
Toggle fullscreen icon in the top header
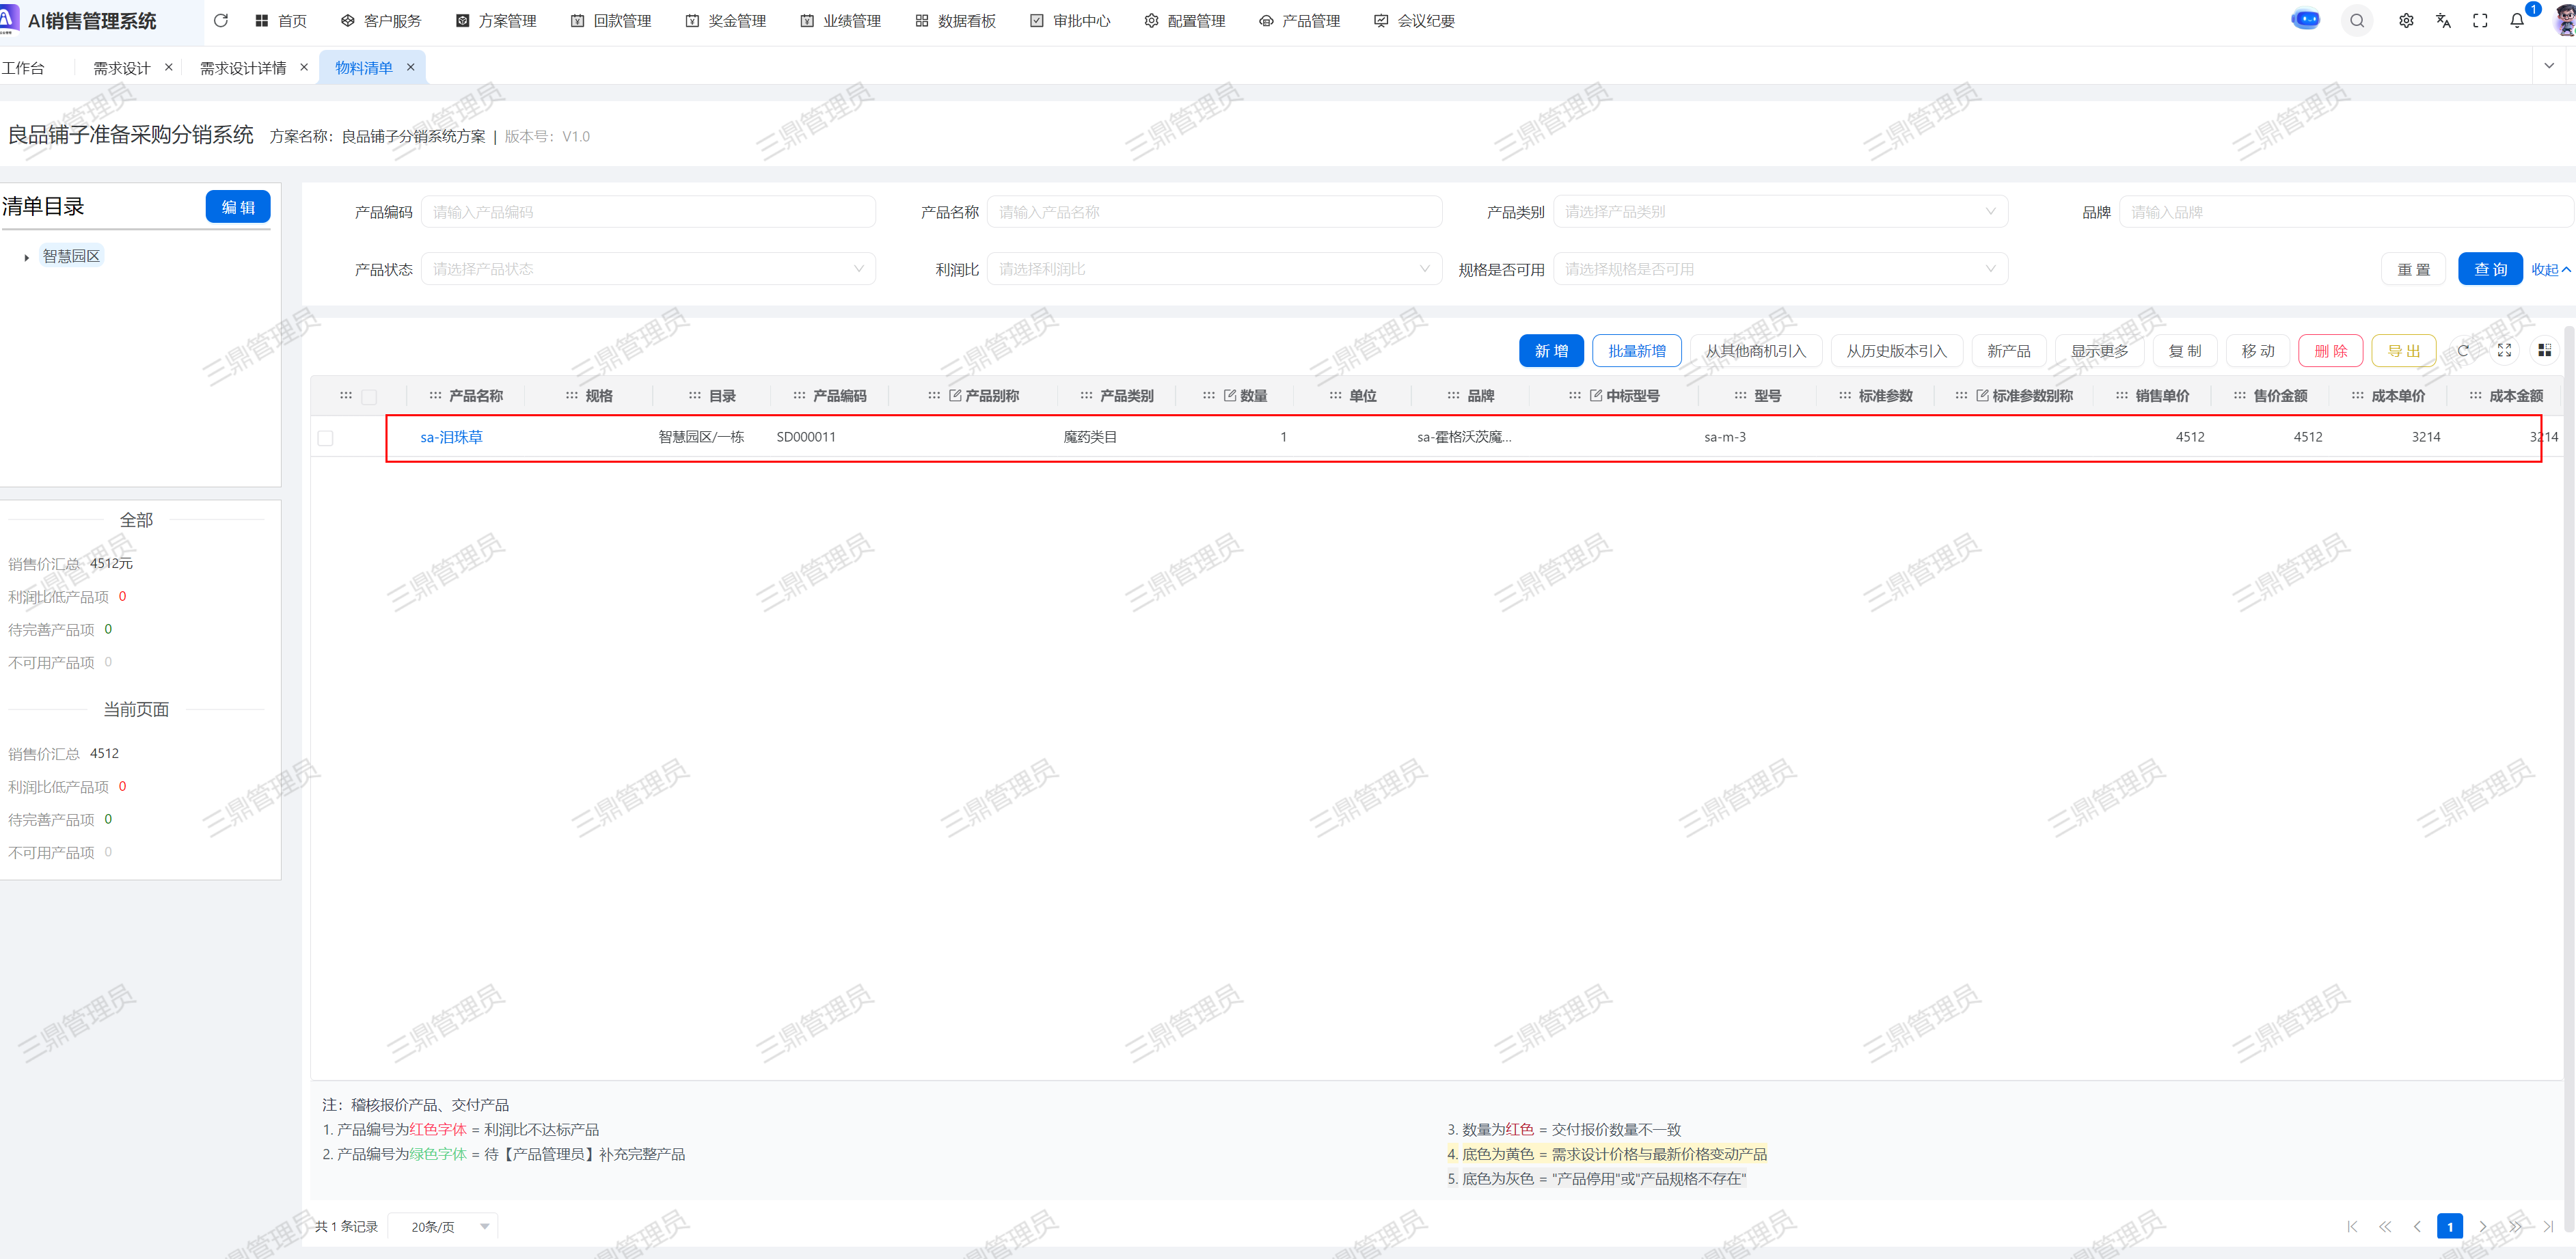(x=2480, y=21)
